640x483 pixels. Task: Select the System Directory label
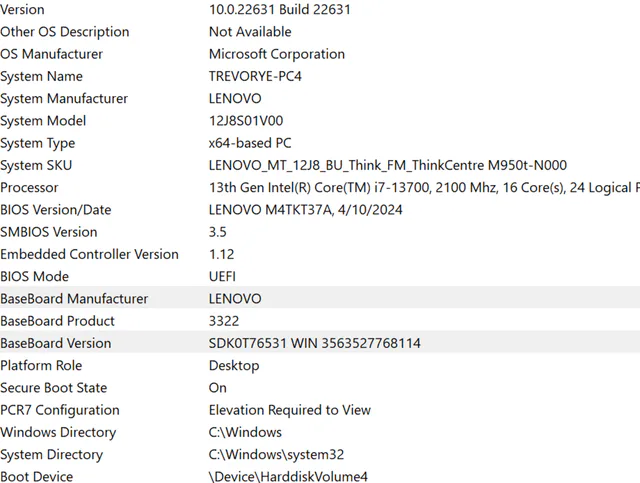pyautogui.click(x=51, y=455)
